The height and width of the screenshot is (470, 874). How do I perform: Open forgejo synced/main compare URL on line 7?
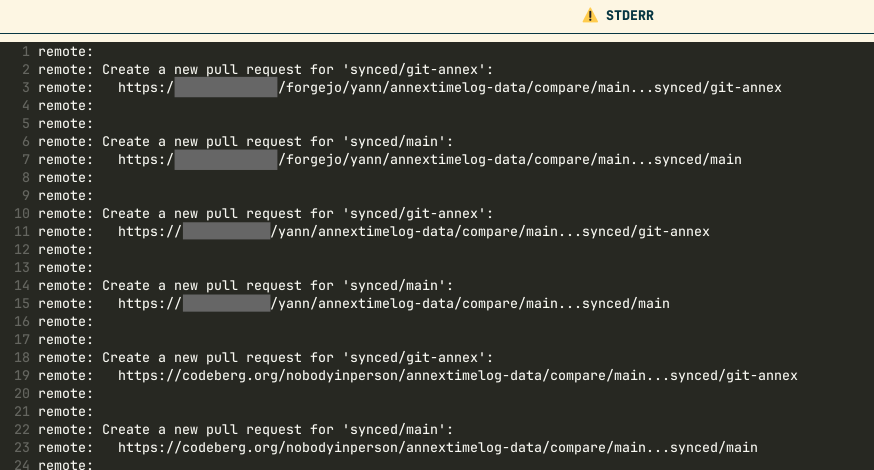(x=430, y=159)
